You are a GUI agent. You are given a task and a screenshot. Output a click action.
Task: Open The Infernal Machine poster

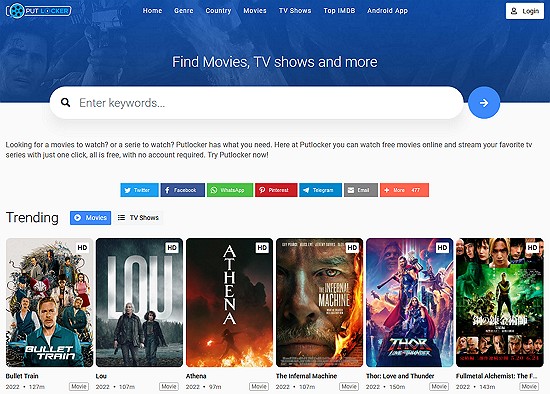[320, 302]
